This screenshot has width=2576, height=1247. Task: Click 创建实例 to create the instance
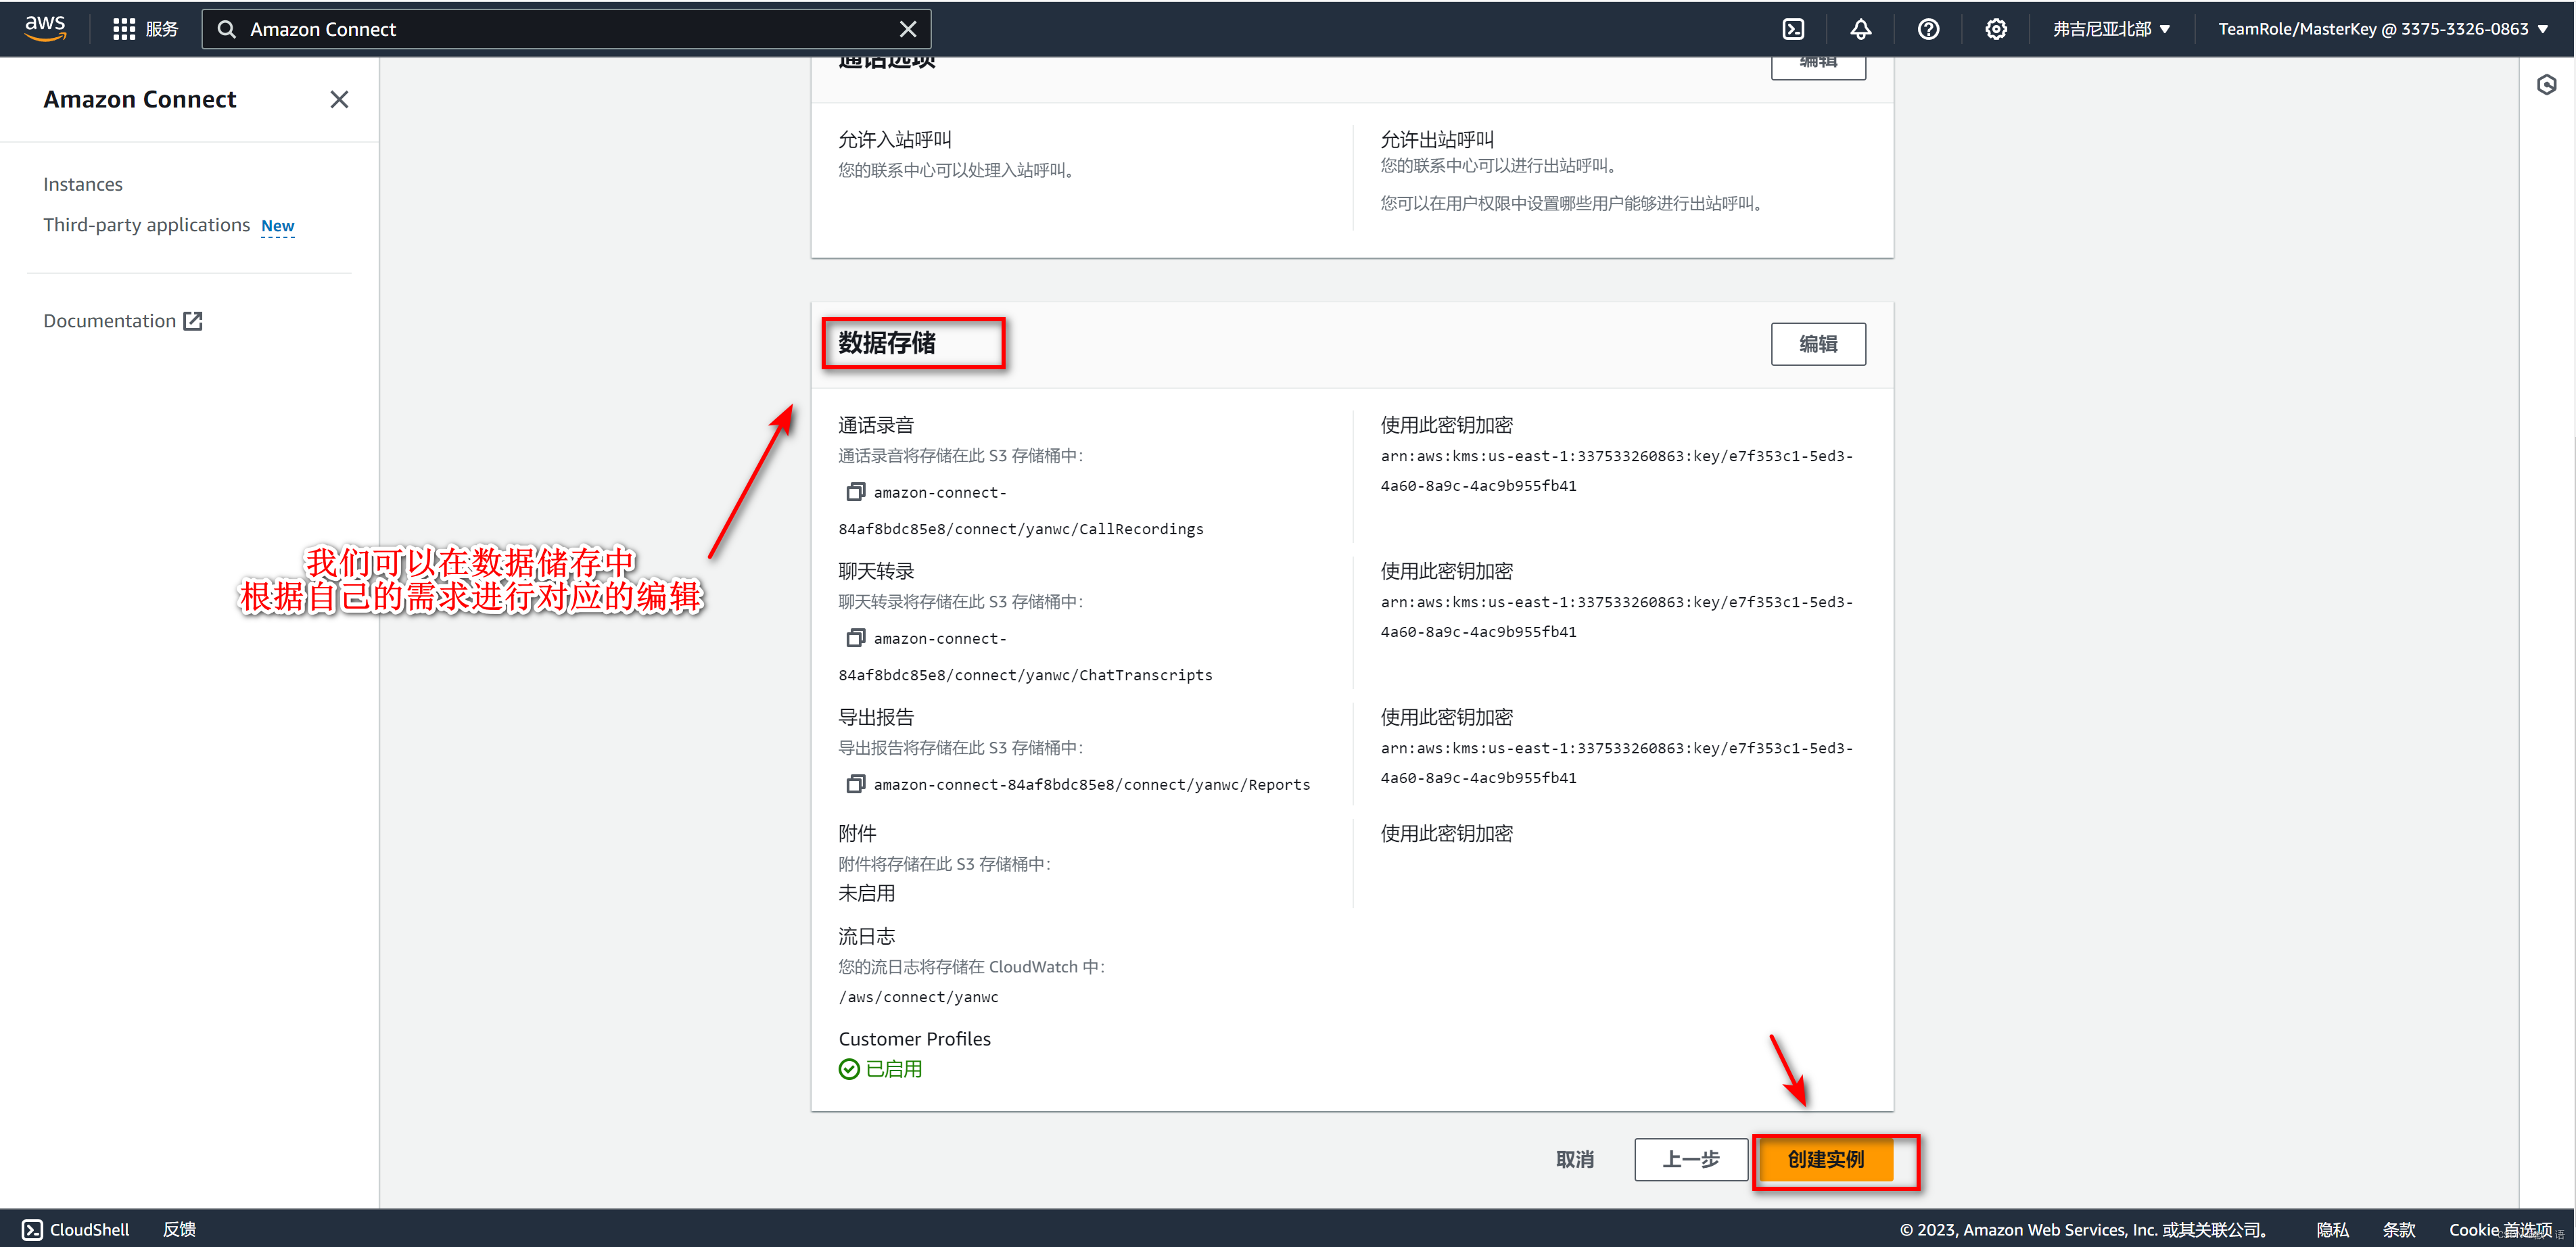[1825, 1159]
